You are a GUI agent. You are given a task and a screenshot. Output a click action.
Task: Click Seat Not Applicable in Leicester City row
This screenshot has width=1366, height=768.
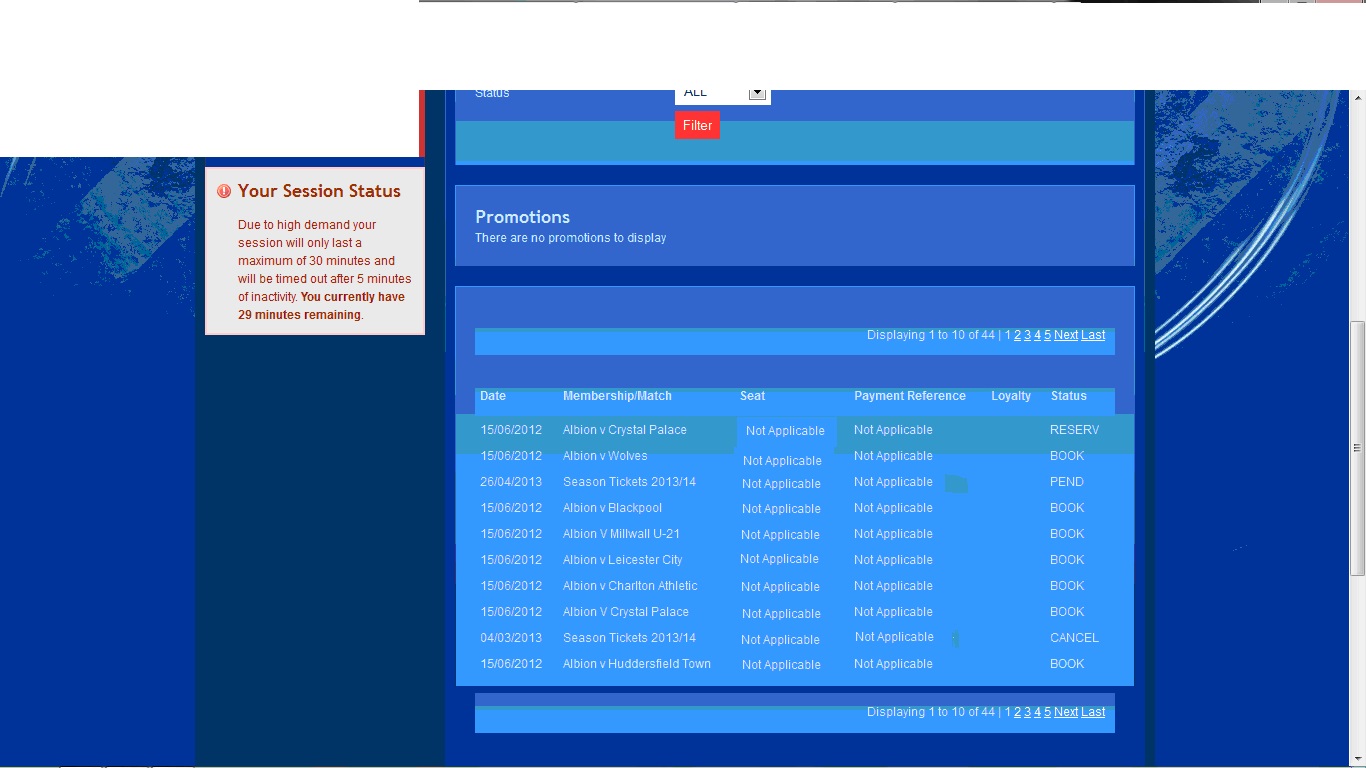[779, 559]
